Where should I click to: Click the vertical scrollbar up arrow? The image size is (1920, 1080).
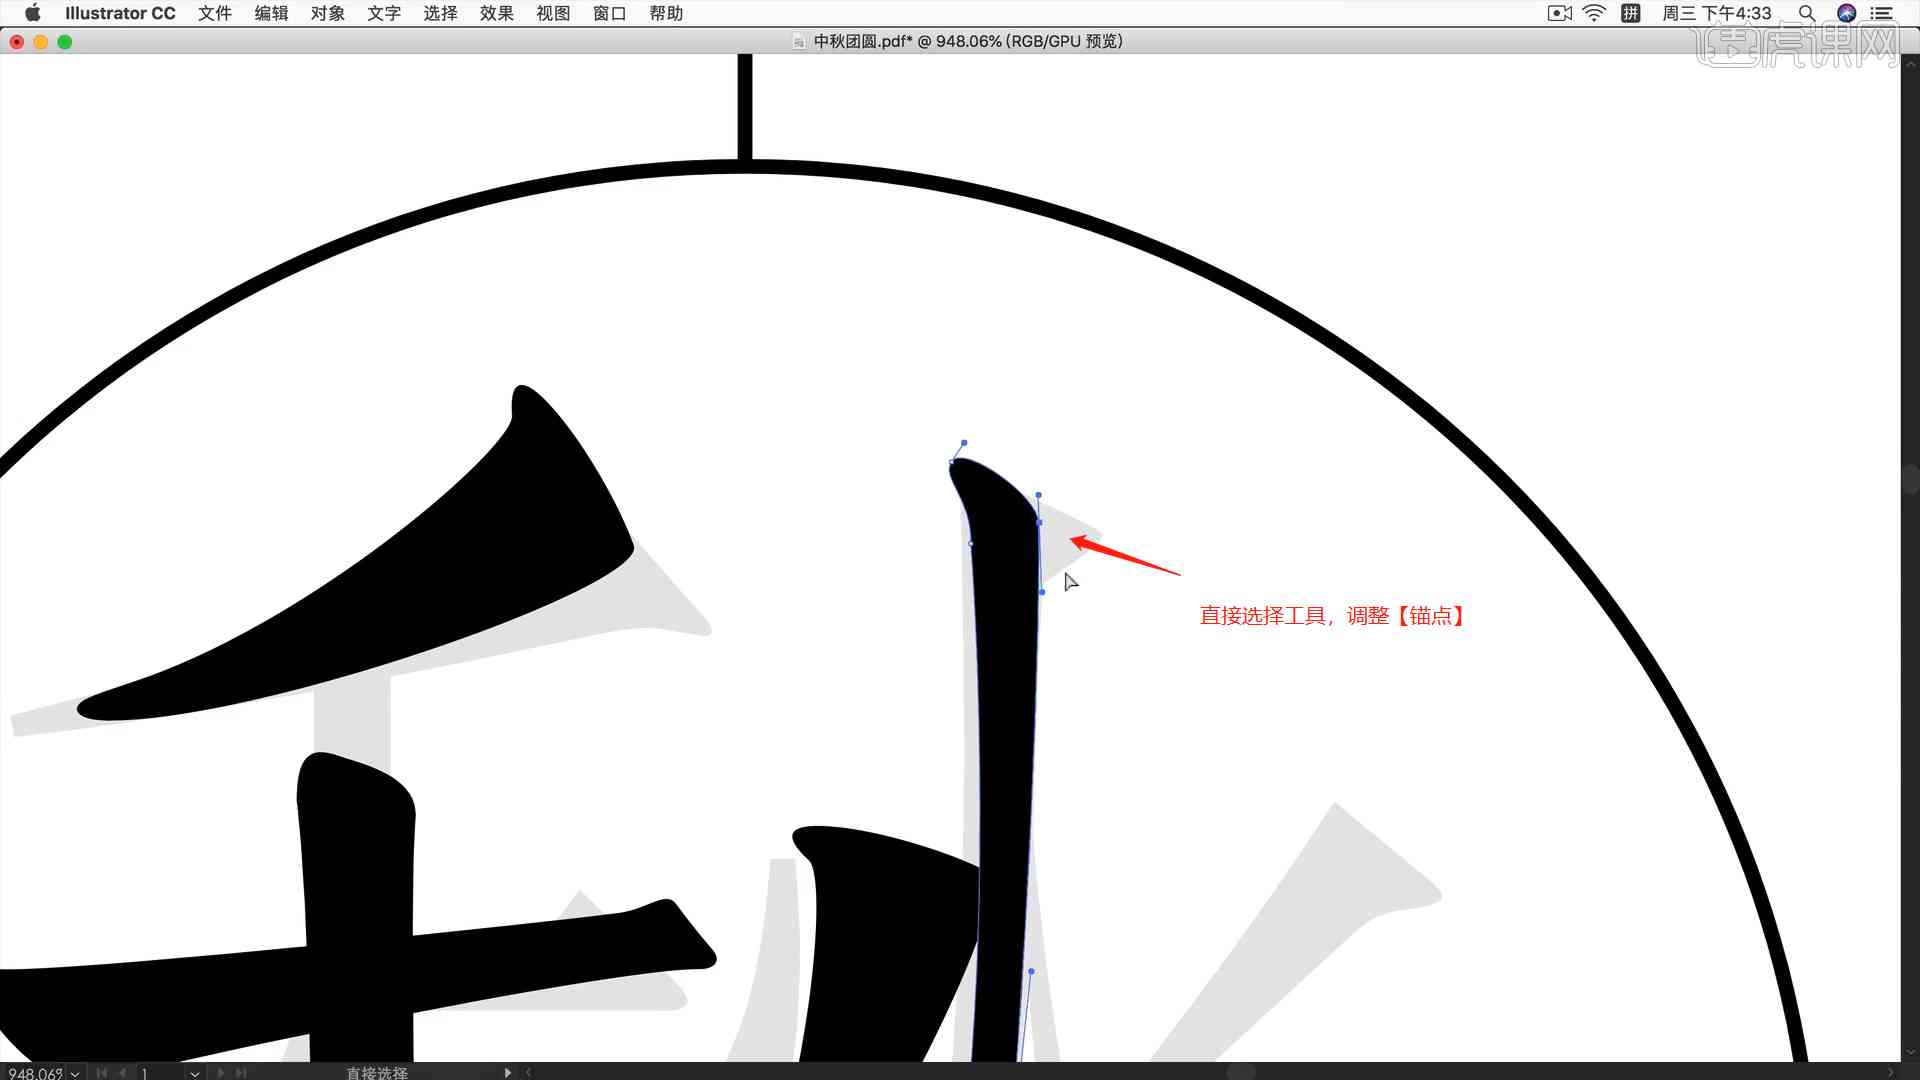pos(1910,63)
